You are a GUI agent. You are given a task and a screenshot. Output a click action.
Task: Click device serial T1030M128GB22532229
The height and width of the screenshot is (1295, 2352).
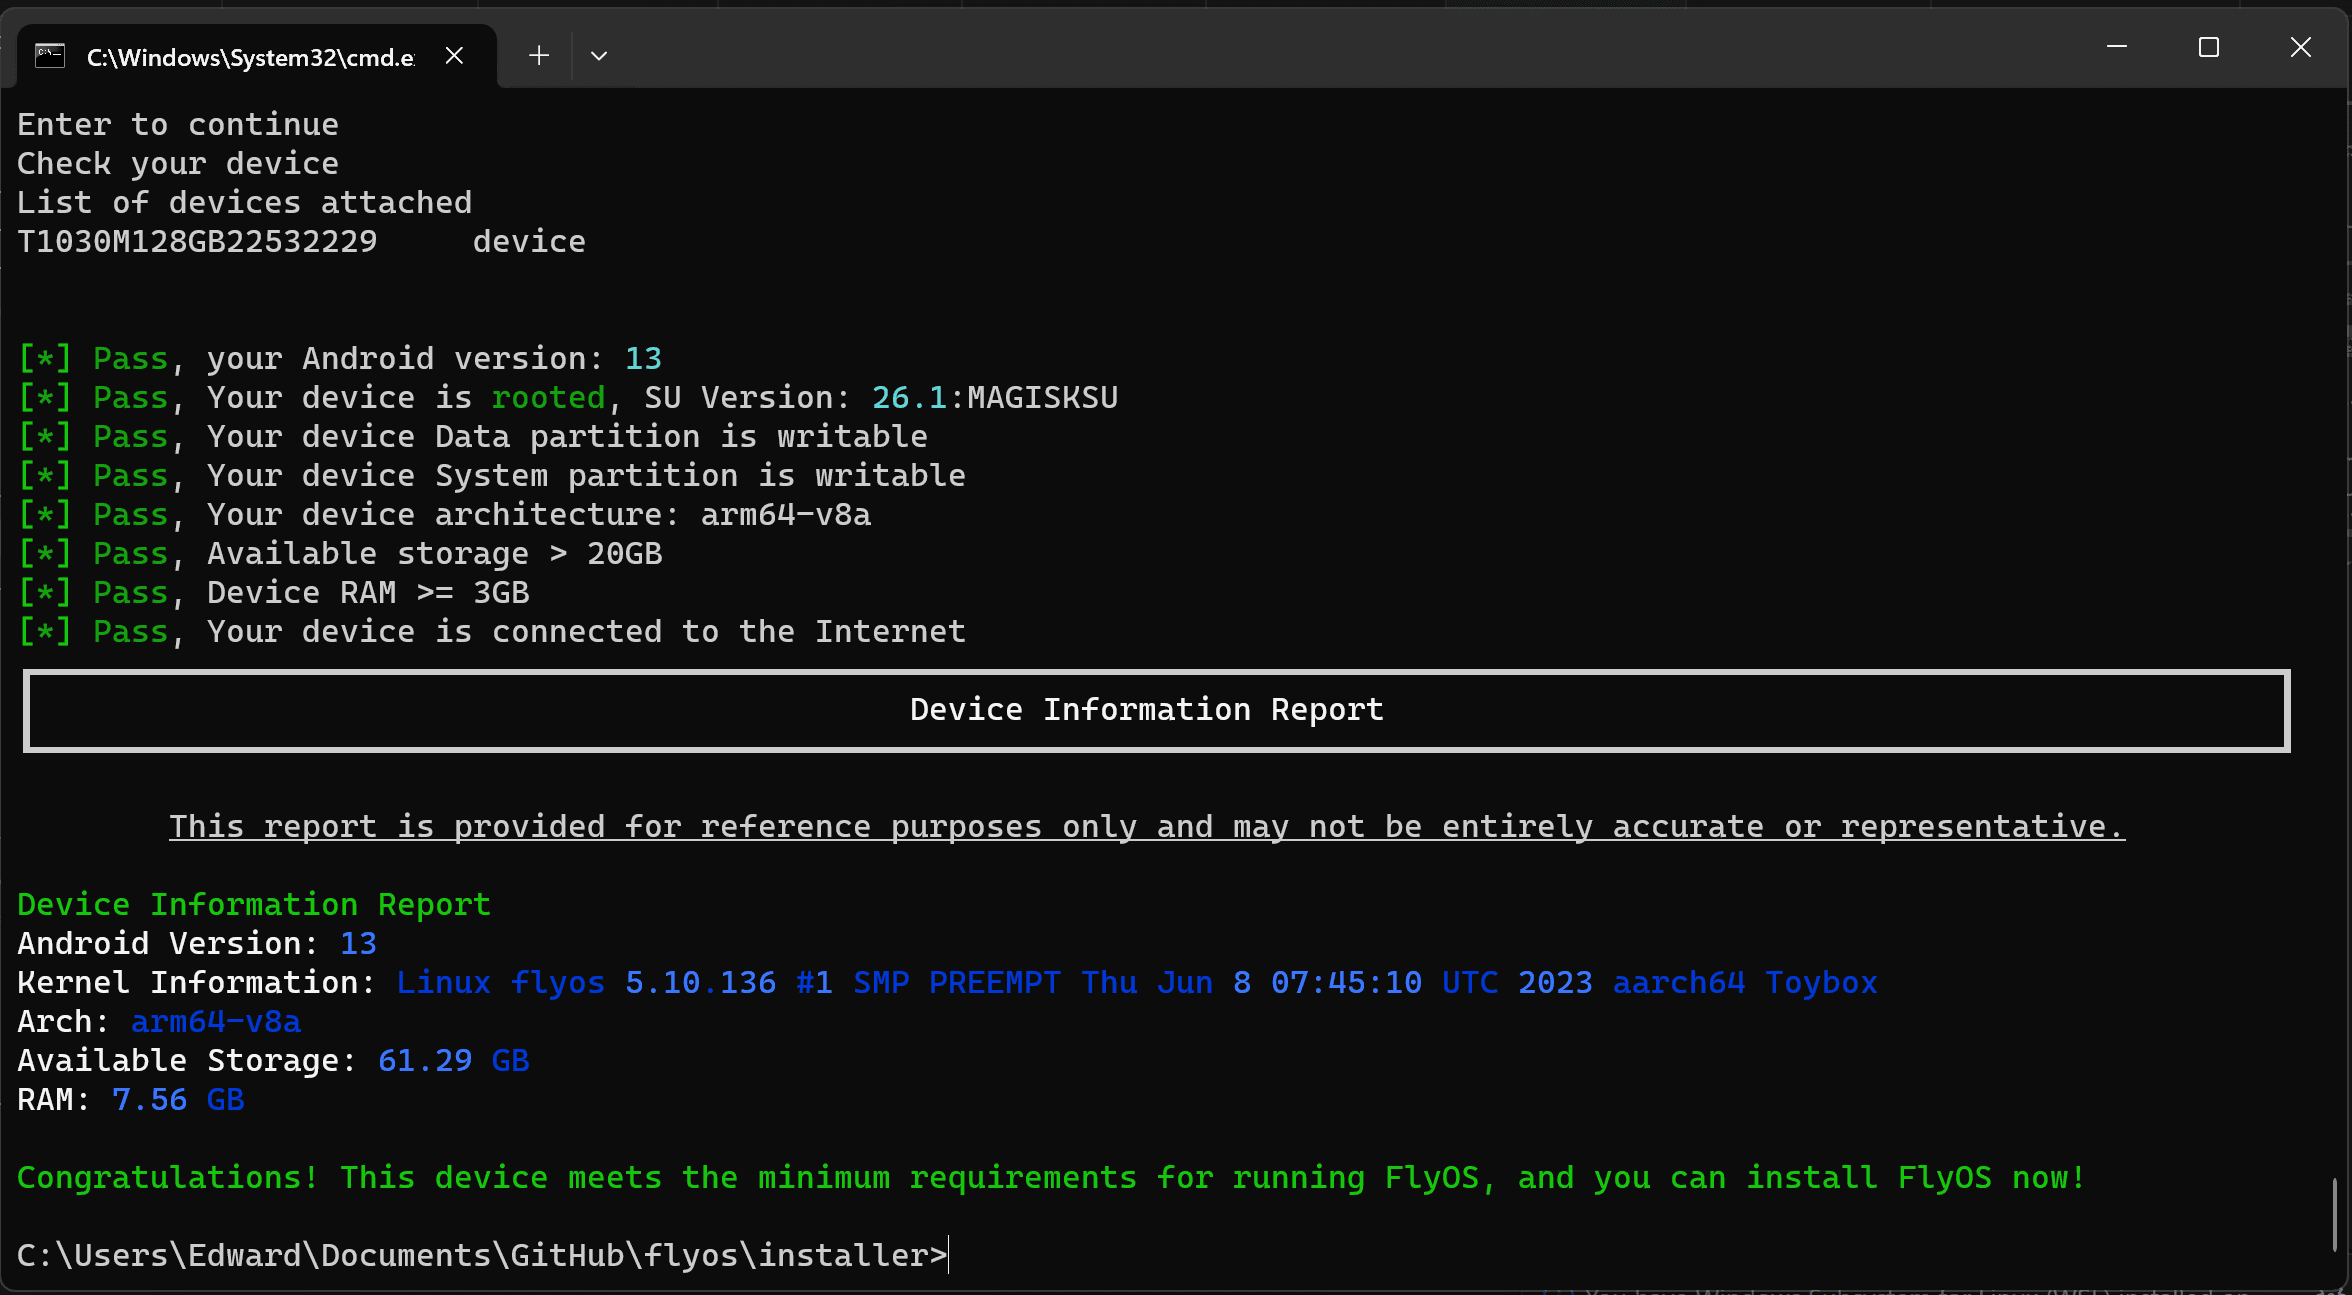(197, 241)
